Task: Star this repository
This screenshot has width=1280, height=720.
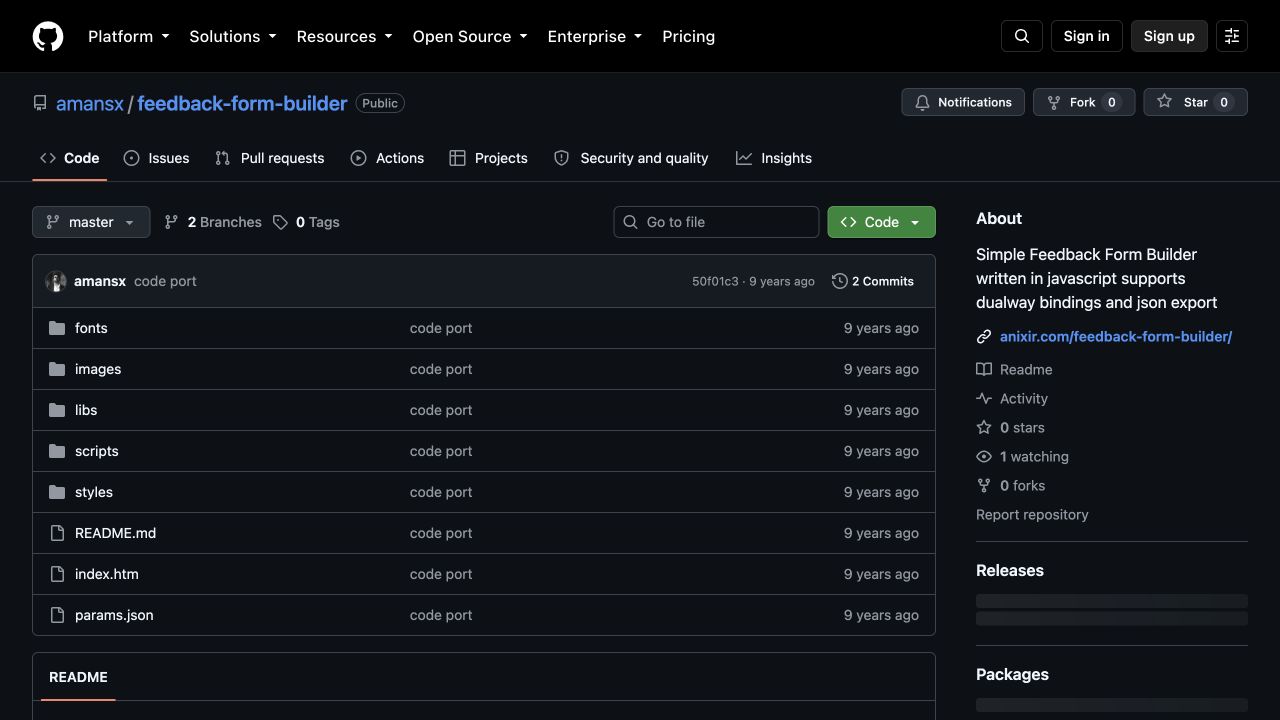Action: [1196, 102]
